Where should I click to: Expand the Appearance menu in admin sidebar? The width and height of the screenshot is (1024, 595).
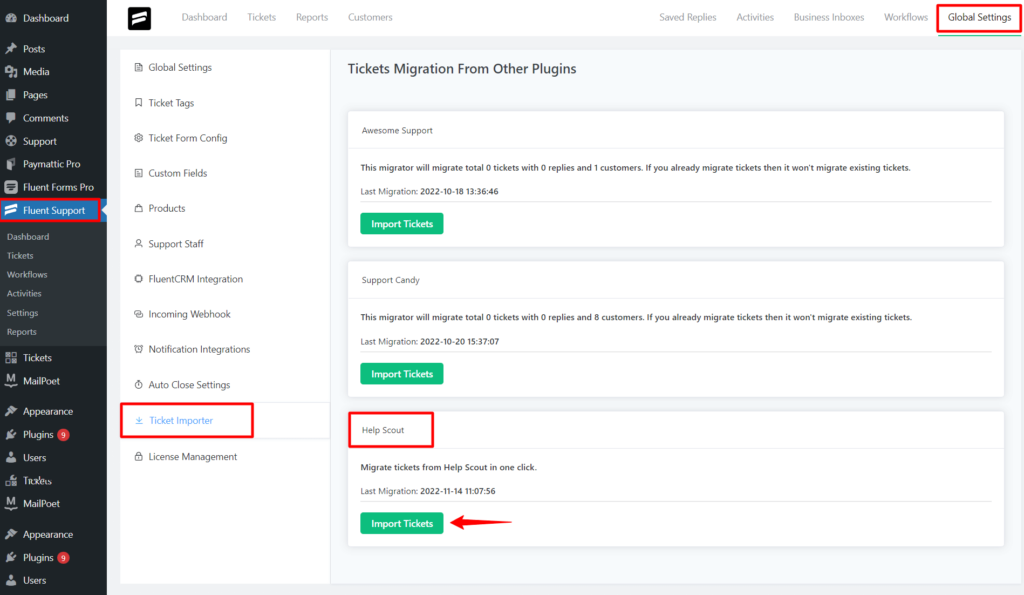tap(47, 410)
